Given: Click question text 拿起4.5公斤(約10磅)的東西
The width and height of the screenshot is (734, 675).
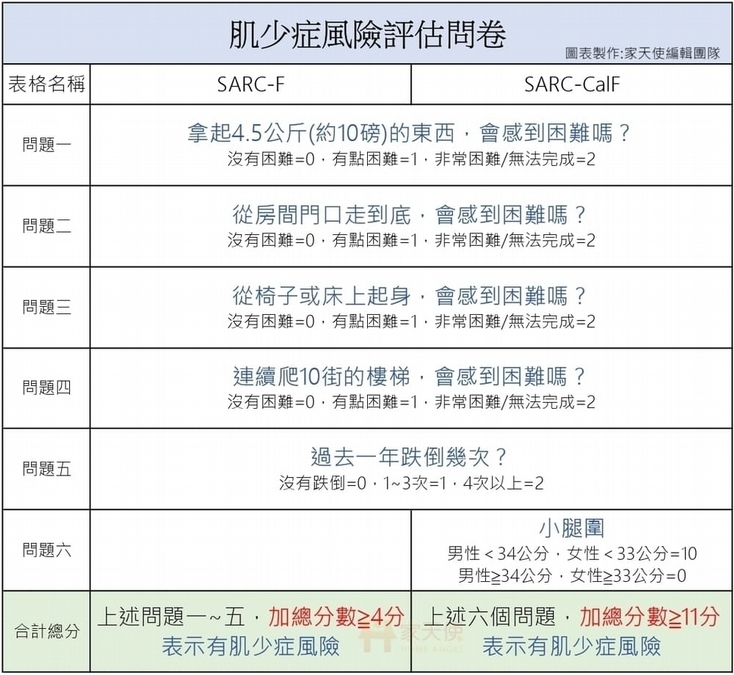Looking at the screenshot, I should pos(321,133).
